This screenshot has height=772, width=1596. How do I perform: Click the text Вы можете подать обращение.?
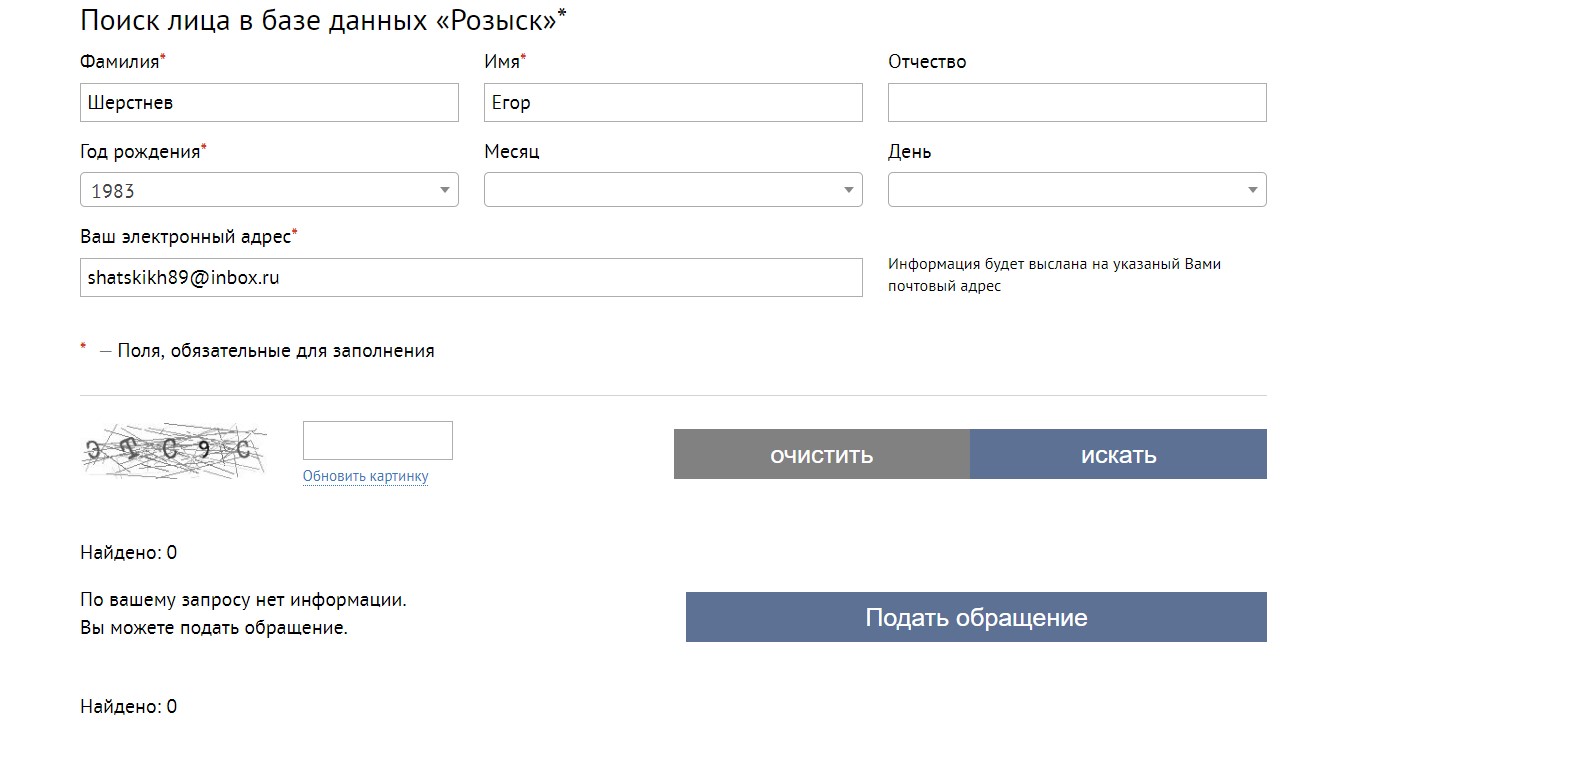(214, 628)
